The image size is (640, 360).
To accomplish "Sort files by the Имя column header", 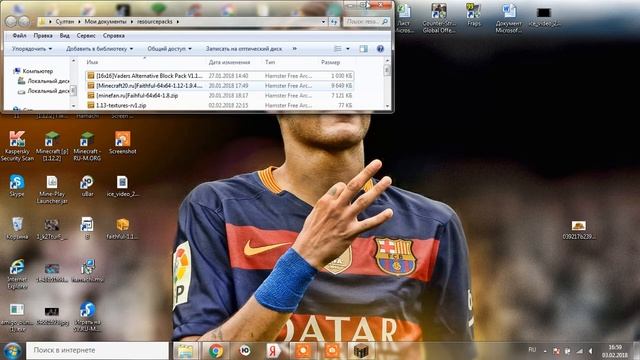I will click(x=92, y=62).
